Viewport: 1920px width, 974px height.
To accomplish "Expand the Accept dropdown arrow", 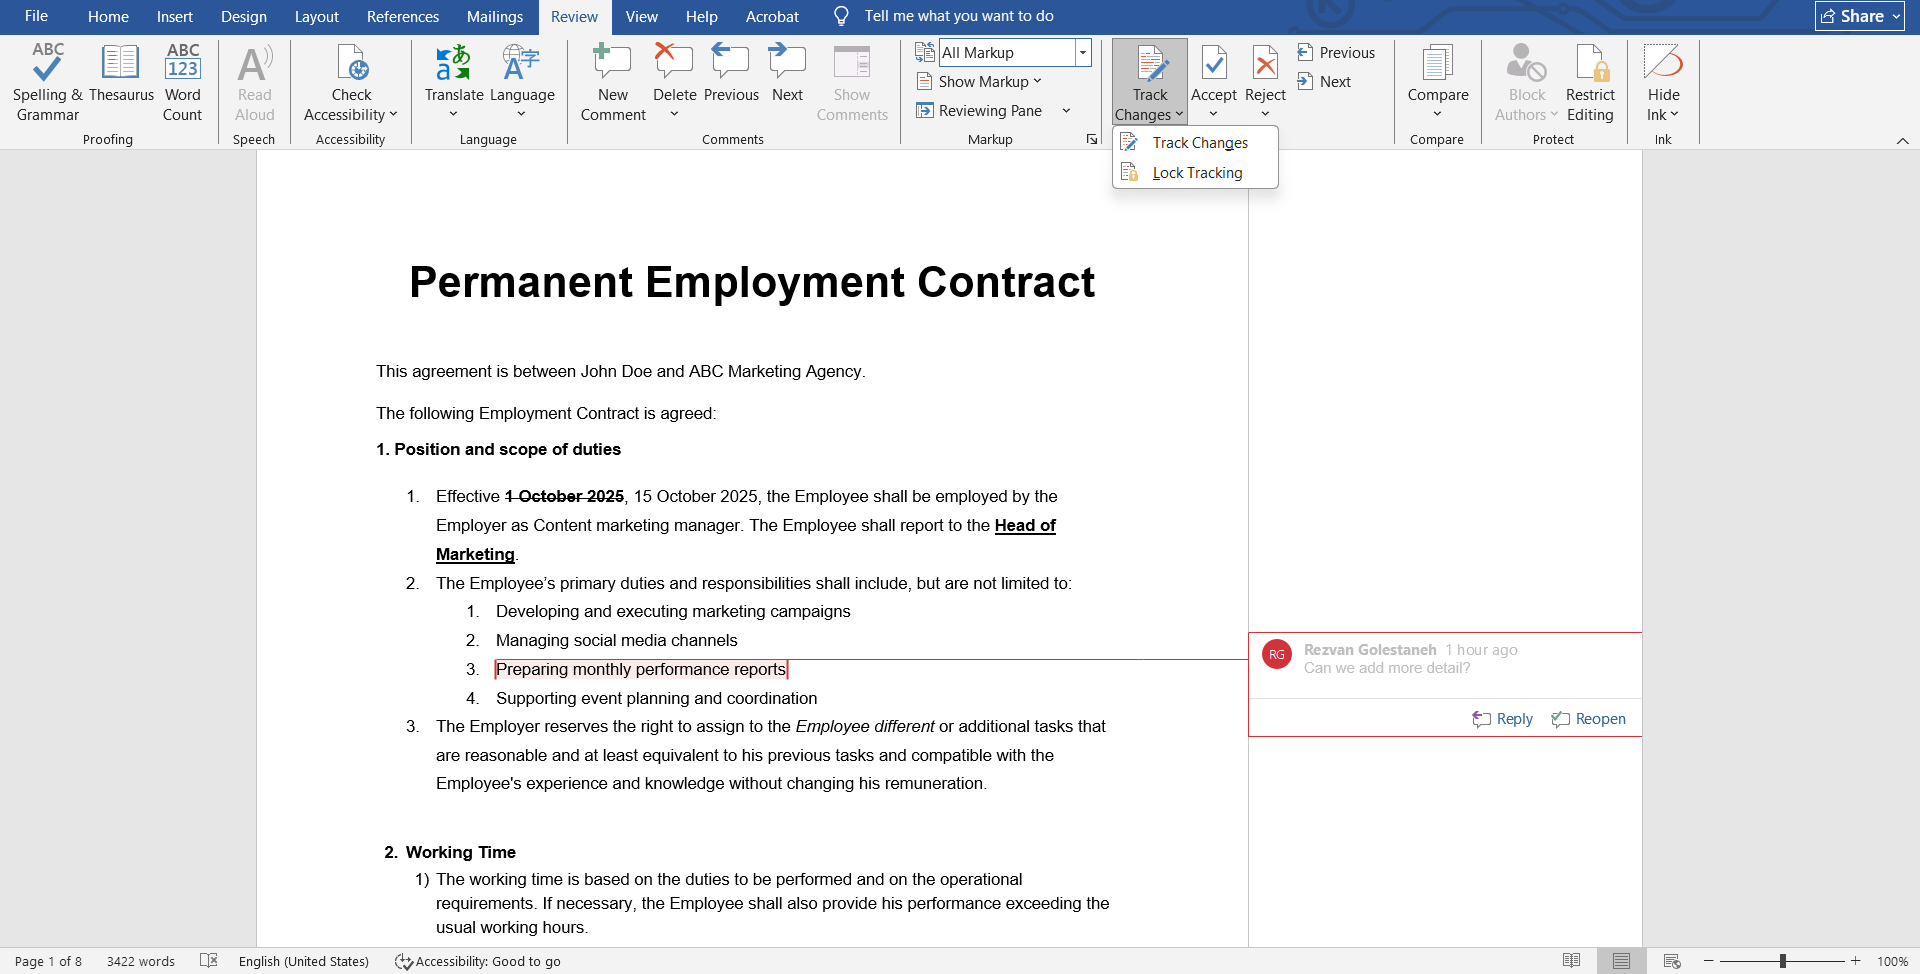I will click(1213, 114).
